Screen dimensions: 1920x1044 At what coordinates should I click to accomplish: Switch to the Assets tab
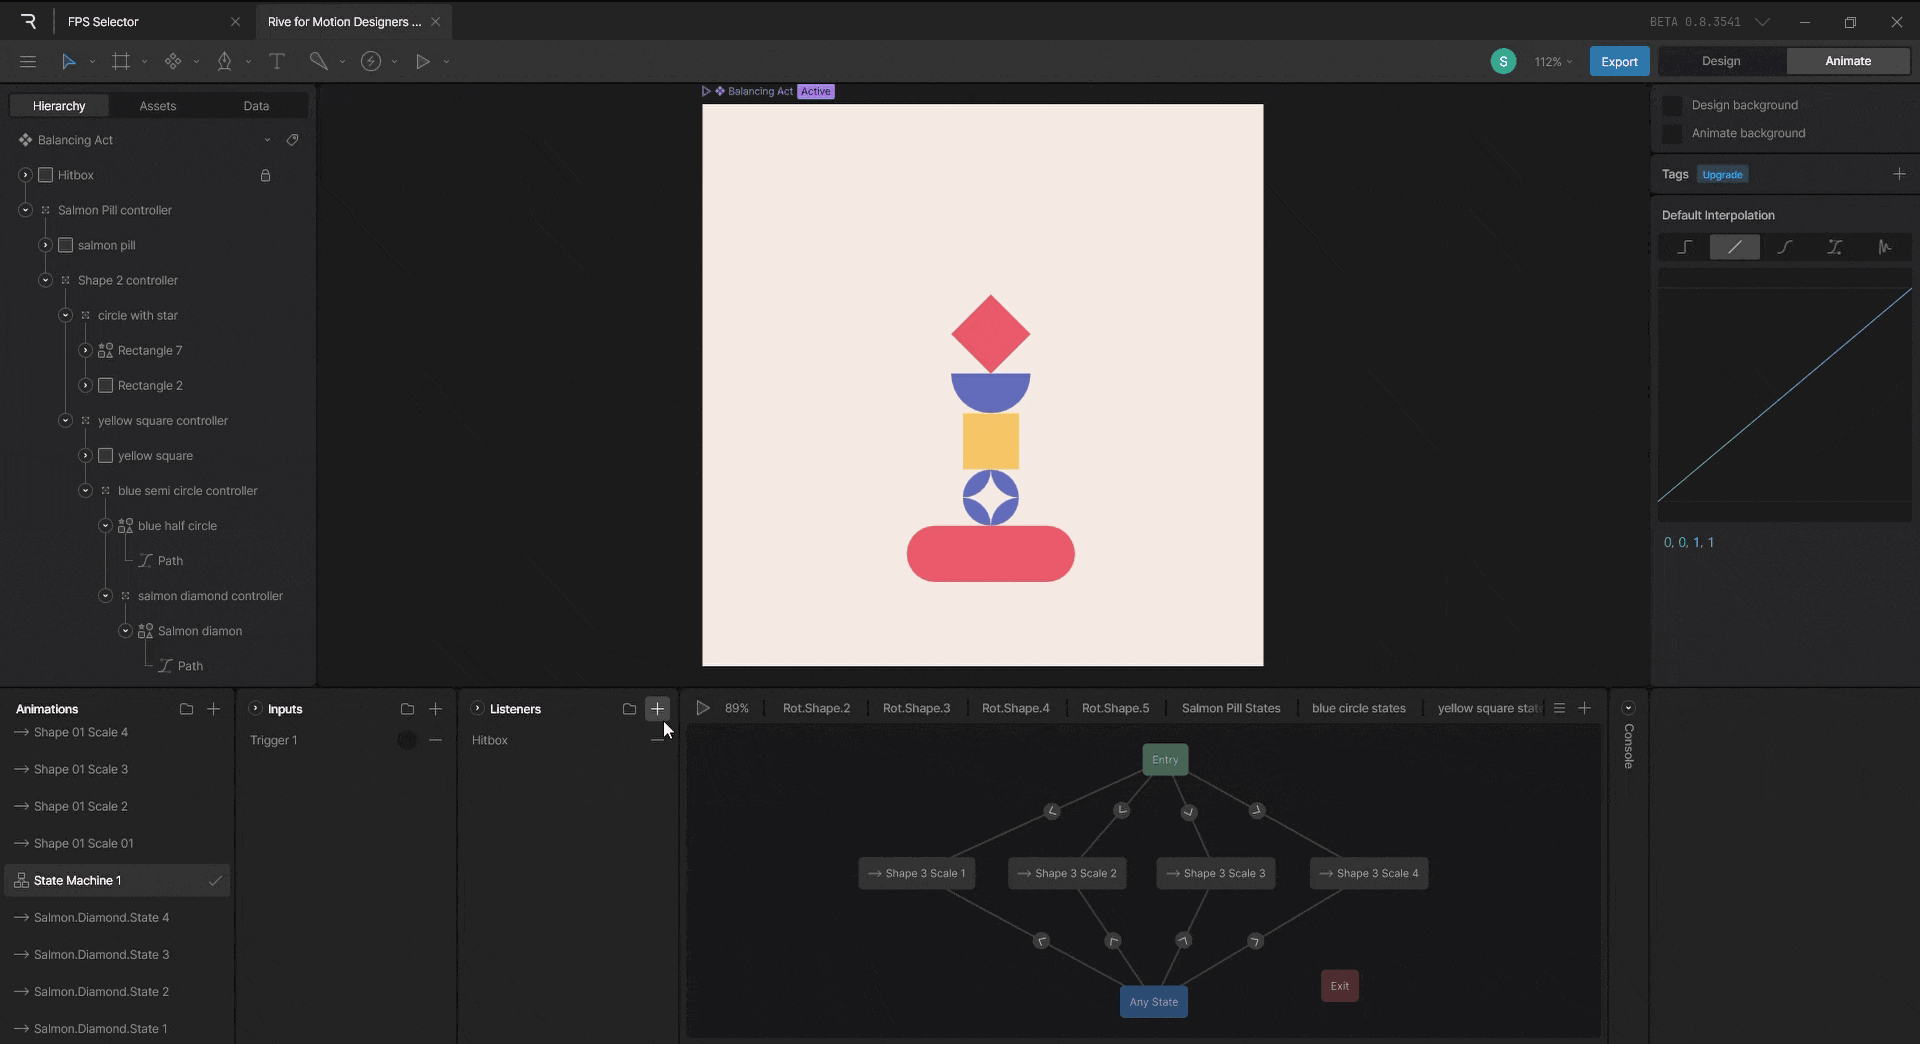coord(157,106)
